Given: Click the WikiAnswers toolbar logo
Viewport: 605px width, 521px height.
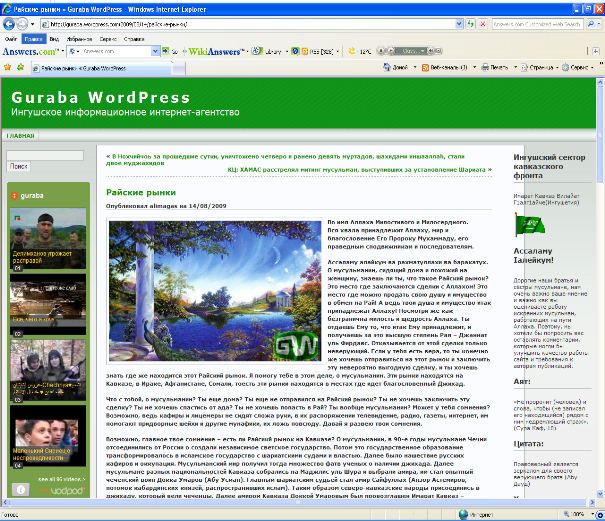Looking at the screenshot, I should [216, 51].
